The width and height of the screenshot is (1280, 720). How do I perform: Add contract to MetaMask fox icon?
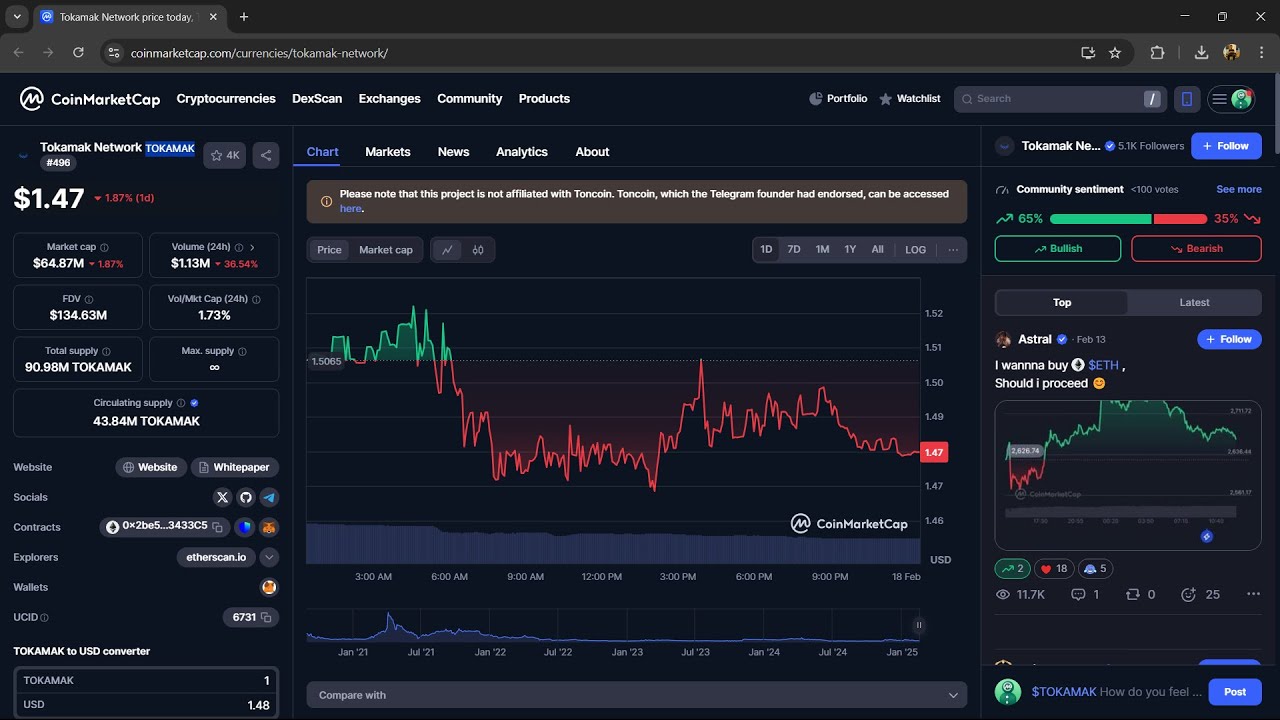[x=269, y=527]
